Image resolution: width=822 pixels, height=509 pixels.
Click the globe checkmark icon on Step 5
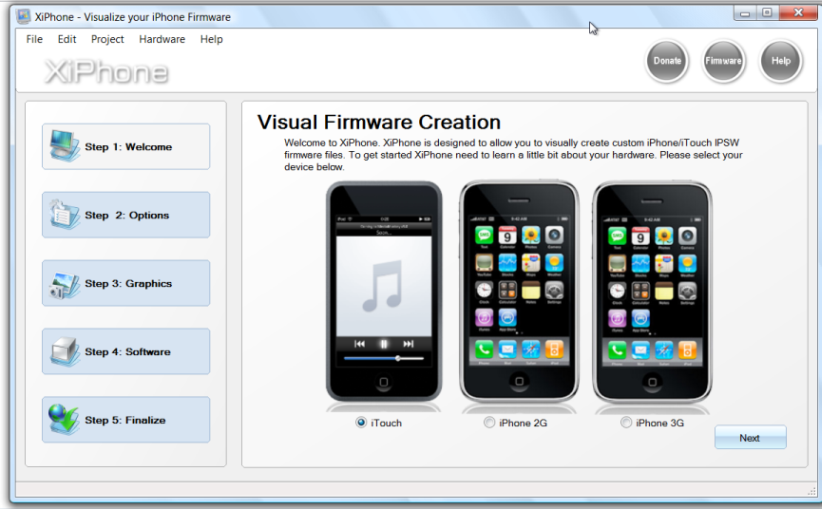[63, 419]
